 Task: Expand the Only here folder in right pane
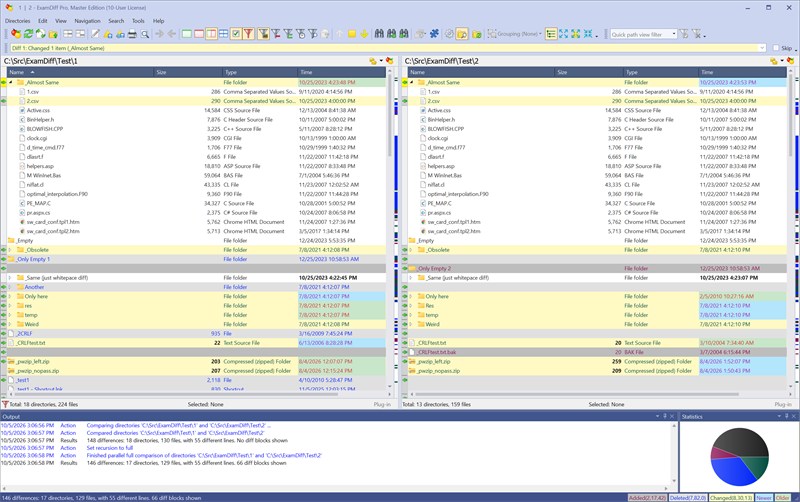[x=411, y=296]
